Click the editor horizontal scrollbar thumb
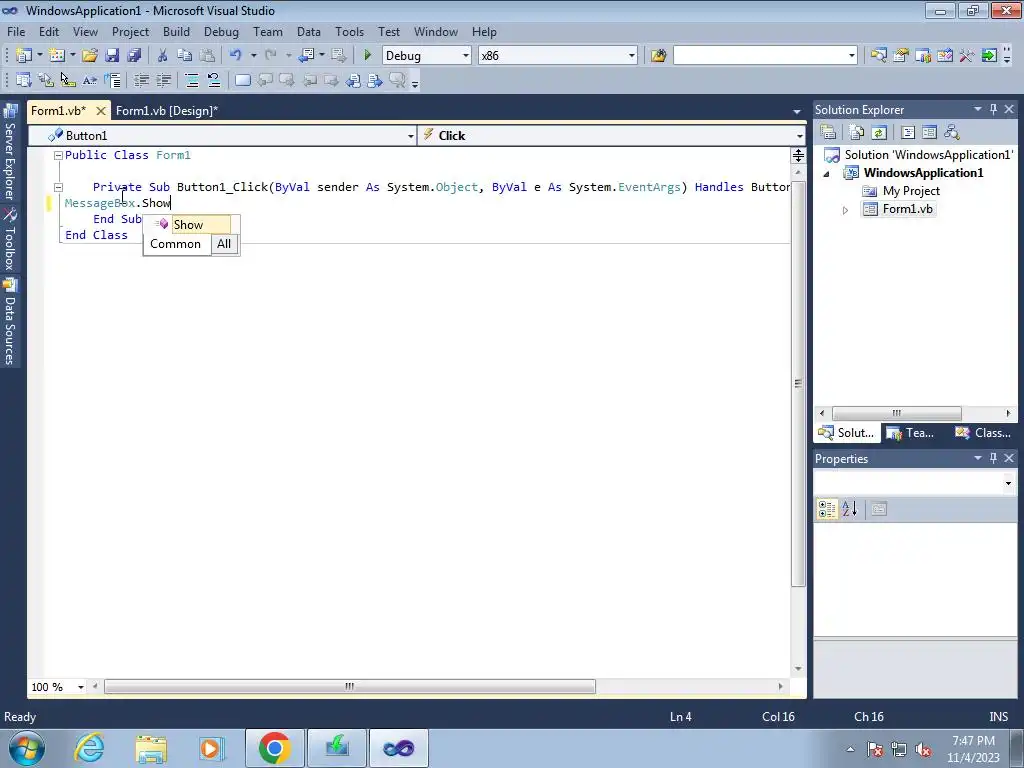Viewport: 1024px width, 768px height. 350,686
